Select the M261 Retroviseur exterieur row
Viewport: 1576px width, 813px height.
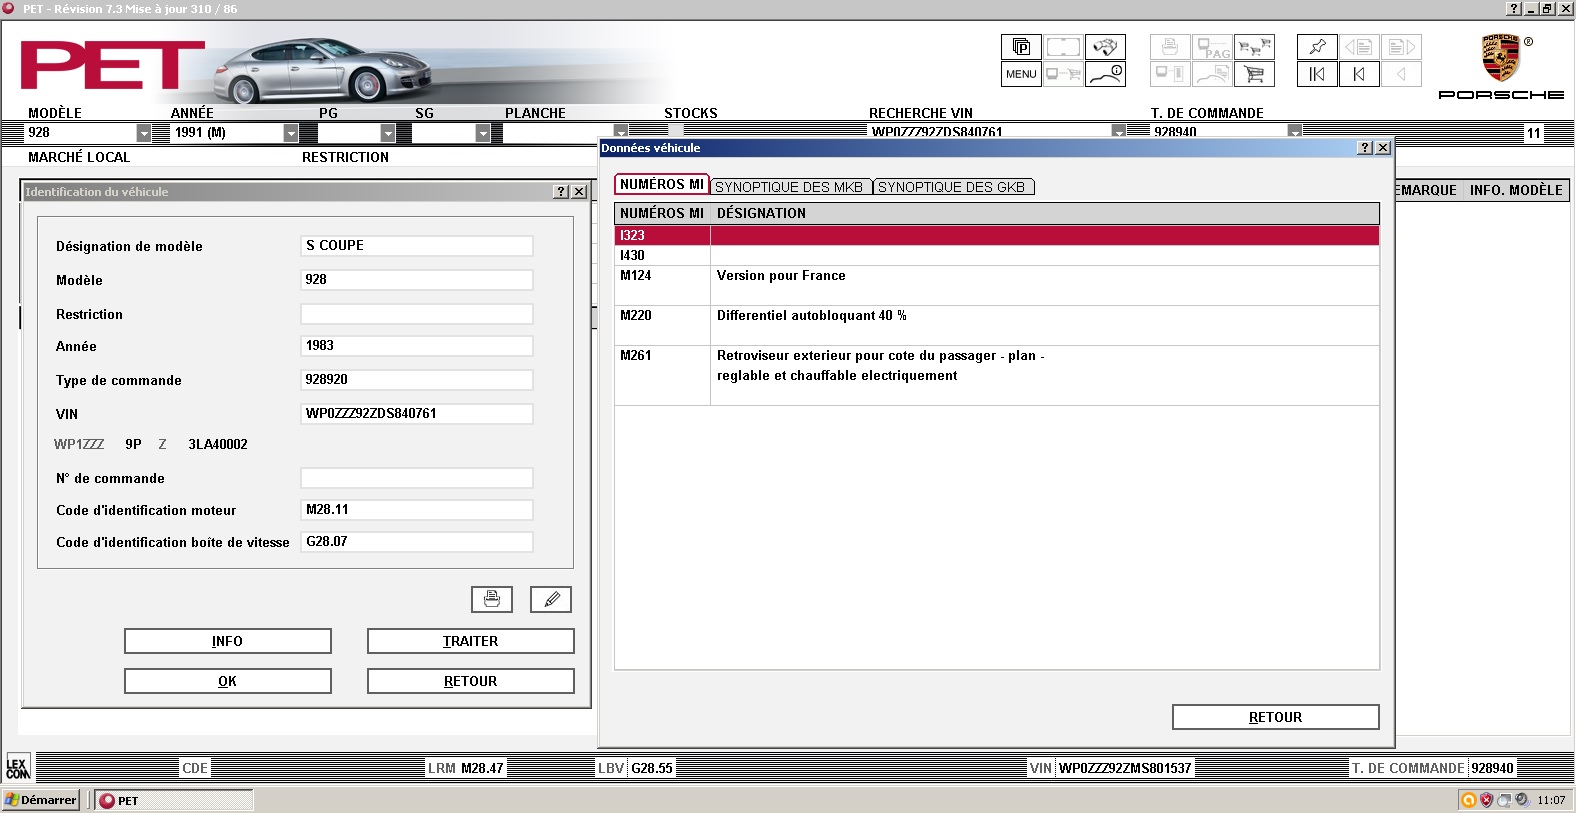(997, 376)
